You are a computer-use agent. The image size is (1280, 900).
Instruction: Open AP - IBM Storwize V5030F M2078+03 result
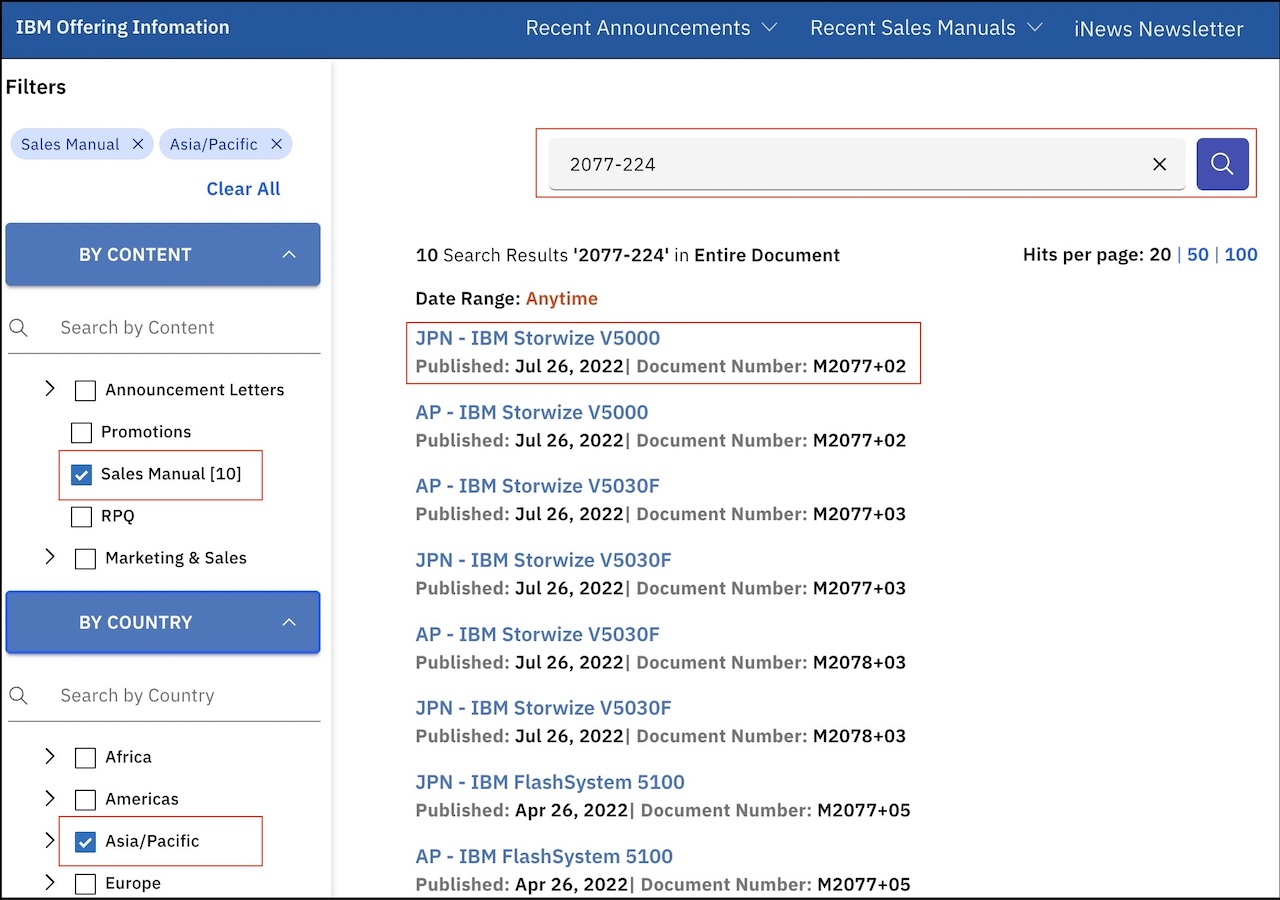point(538,634)
